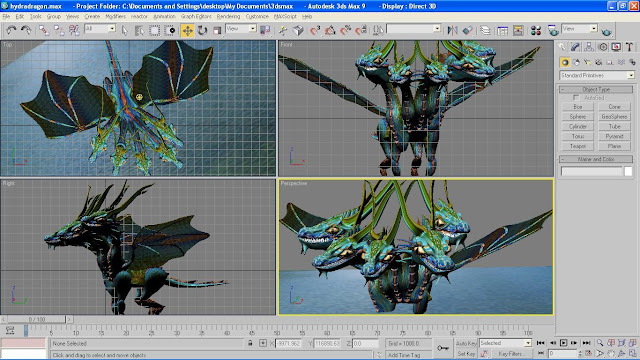Click the Play Animation button
Image resolution: width=640 pixels, height=360 pixels.
pyautogui.click(x=563, y=343)
